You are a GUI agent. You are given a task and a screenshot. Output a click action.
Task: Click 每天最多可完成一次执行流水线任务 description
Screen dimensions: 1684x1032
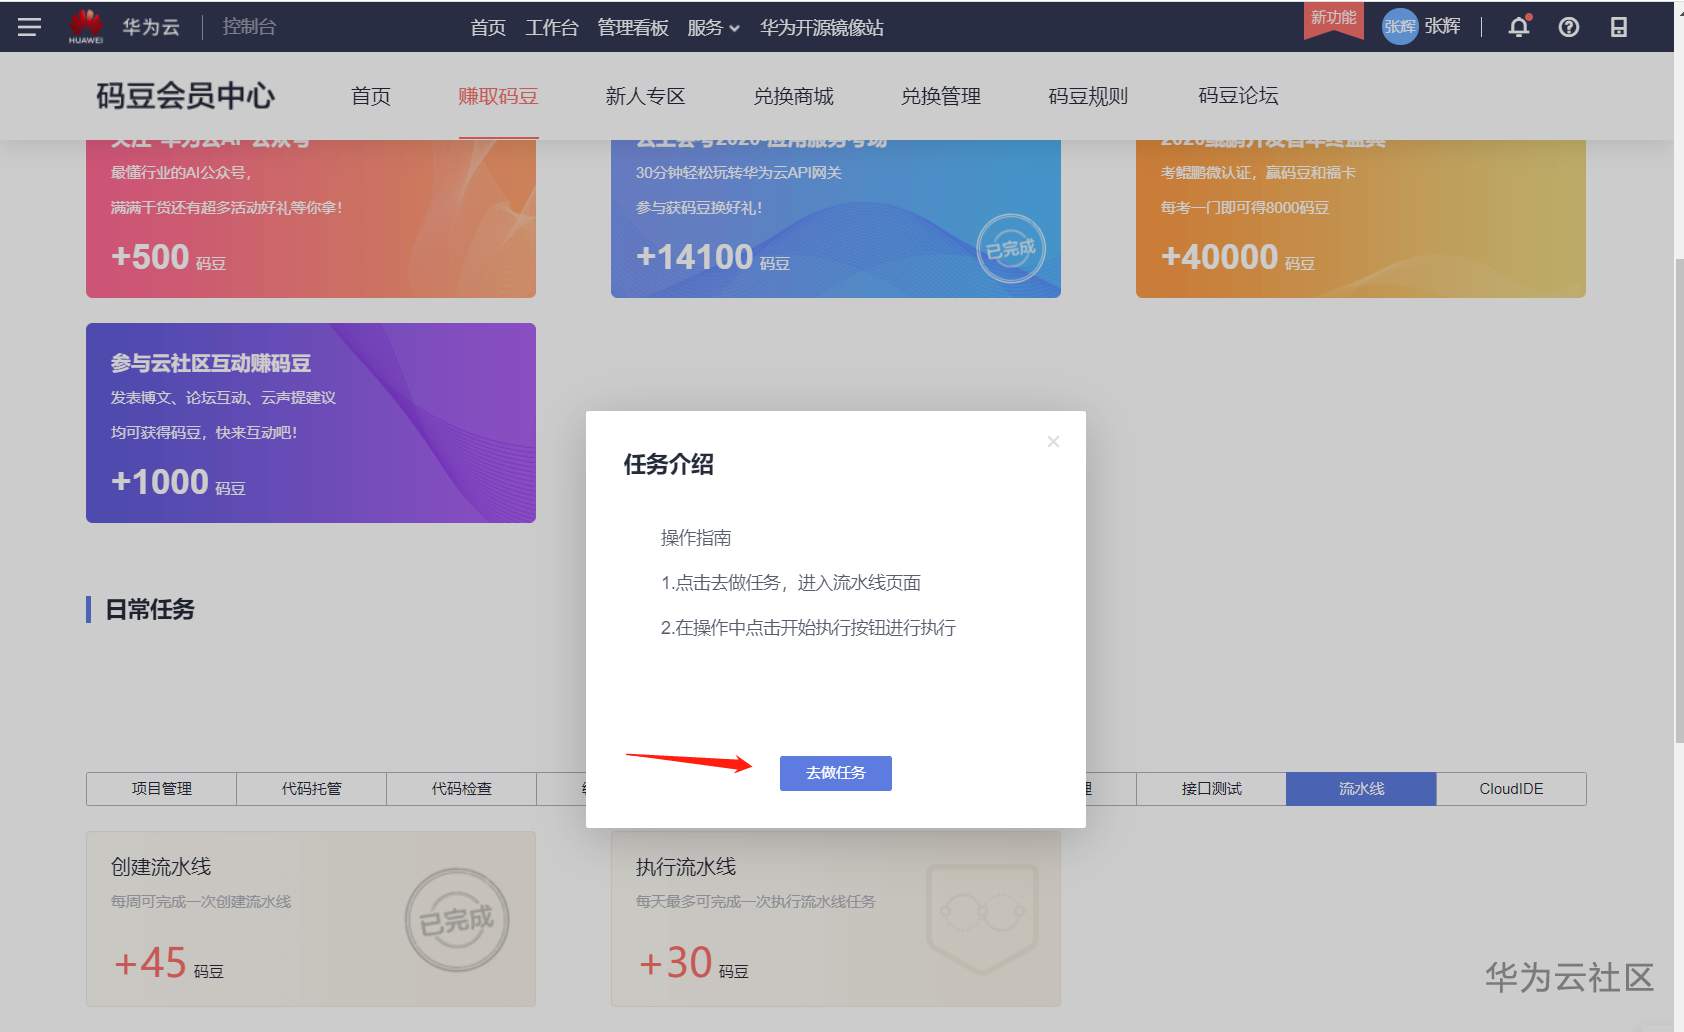point(756,902)
